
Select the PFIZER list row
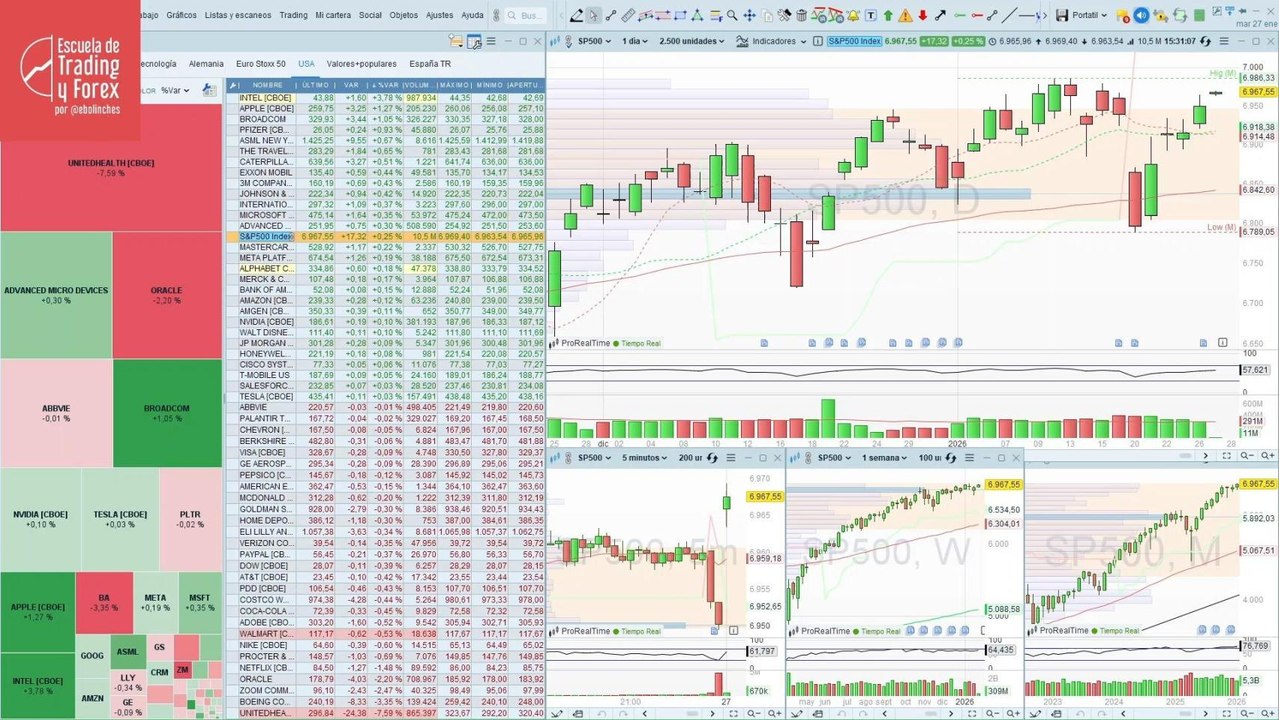coord(385,130)
